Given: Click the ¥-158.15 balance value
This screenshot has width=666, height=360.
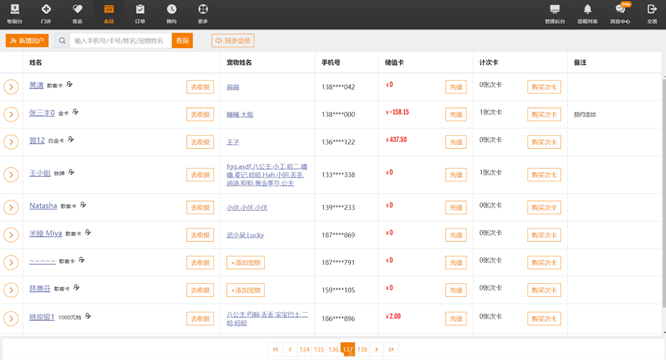Looking at the screenshot, I should pos(397,112).
